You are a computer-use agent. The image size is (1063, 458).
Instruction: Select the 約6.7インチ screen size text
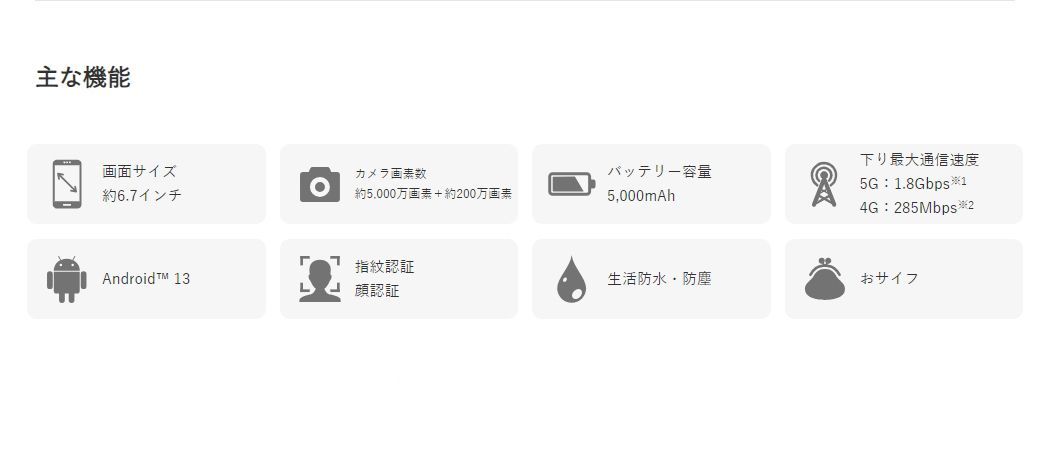(x=142, y=196)
